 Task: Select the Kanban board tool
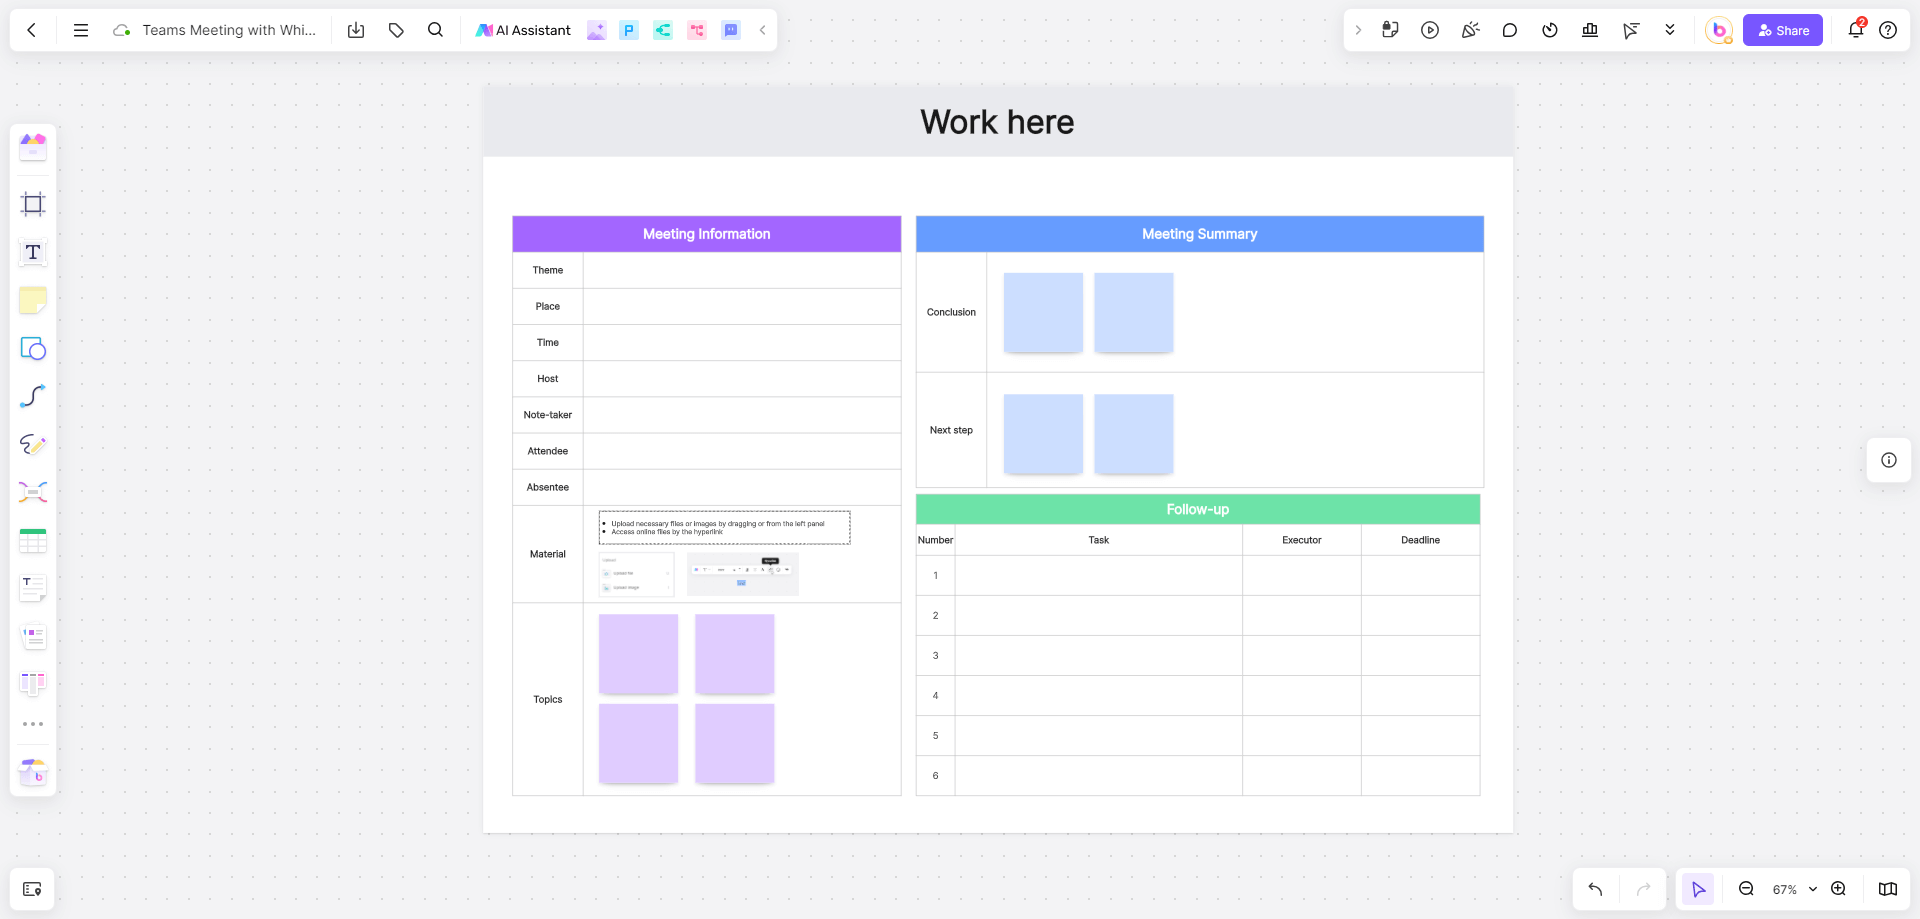pos(33,684)
